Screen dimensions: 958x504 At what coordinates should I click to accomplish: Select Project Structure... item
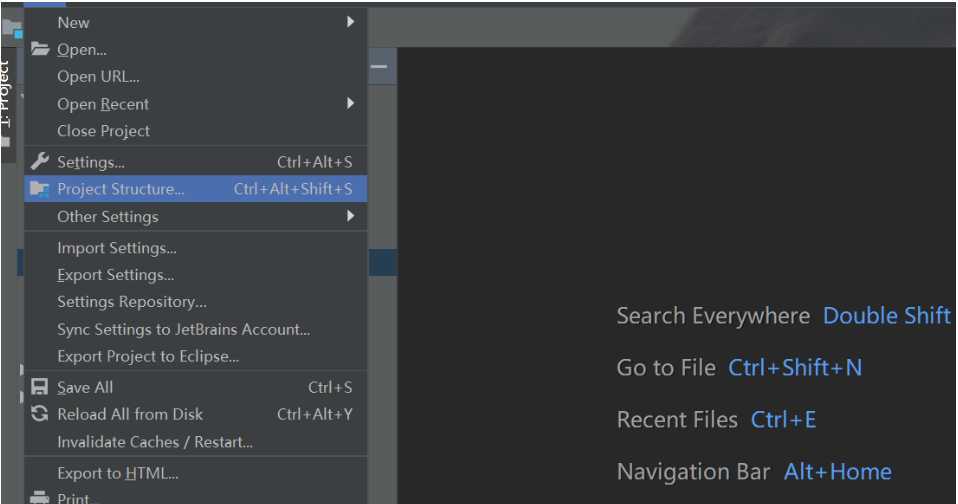pyautogui.click(x=196, y=189)
